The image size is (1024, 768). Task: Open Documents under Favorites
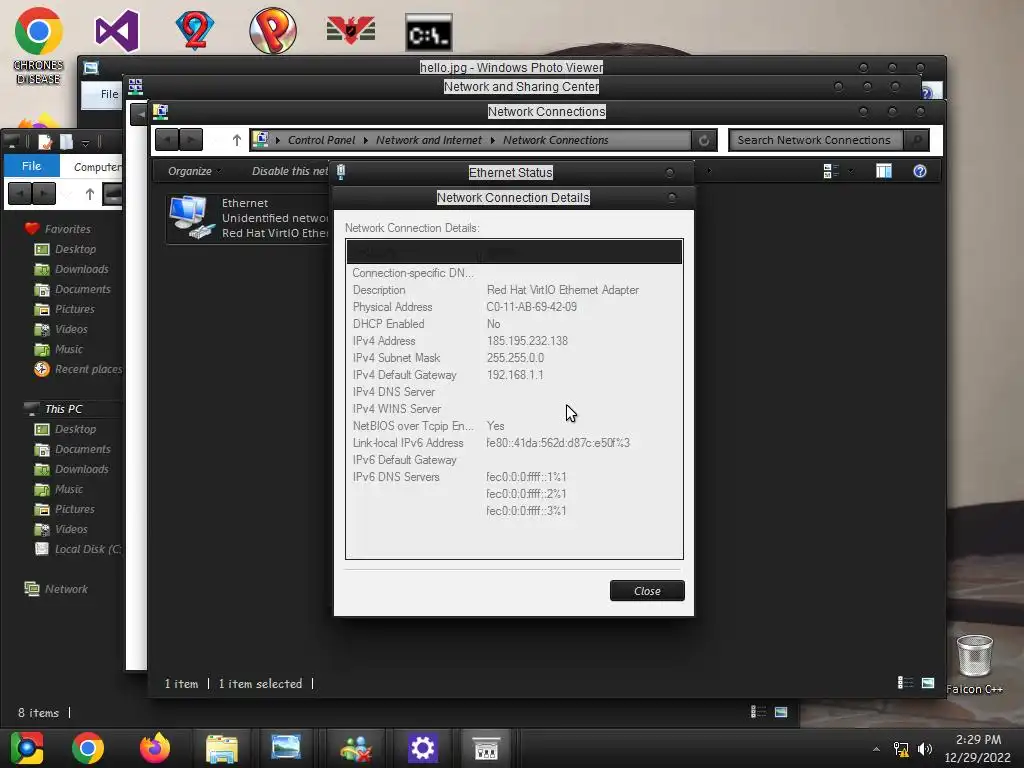tap(82, 289)
